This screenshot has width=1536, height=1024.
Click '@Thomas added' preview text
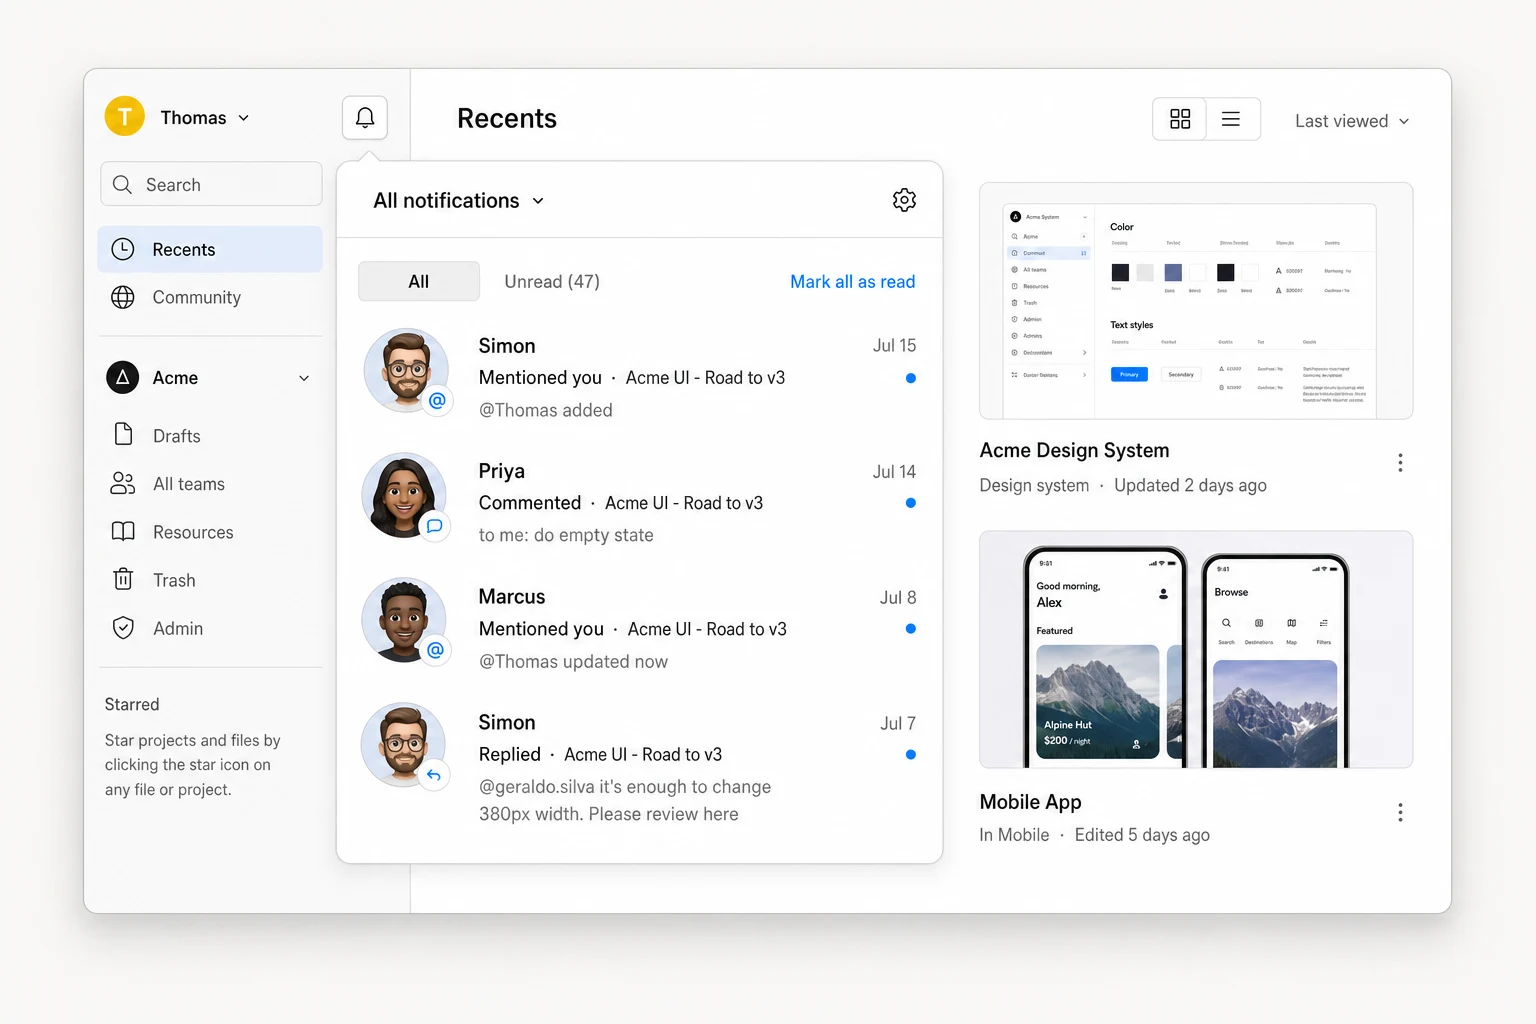546,410
